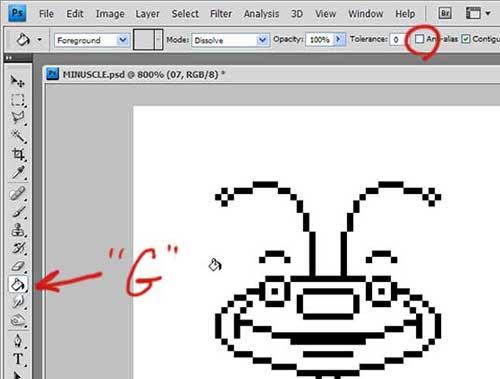Click the Tolerance value field
500x379 pixels.
click(397, 40)
